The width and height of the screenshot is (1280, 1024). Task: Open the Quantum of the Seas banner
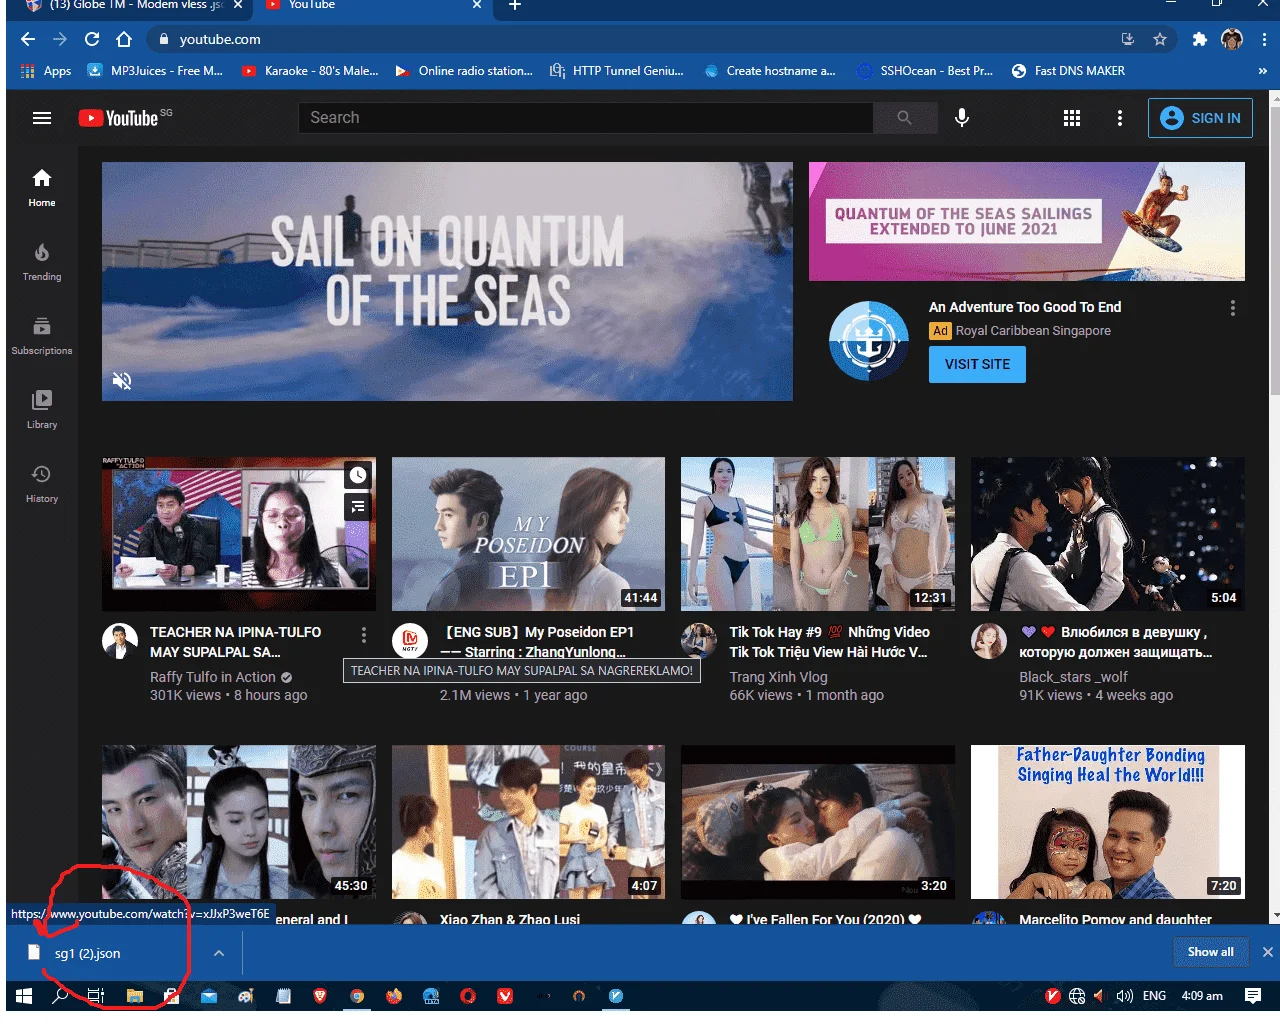[447, 281]
